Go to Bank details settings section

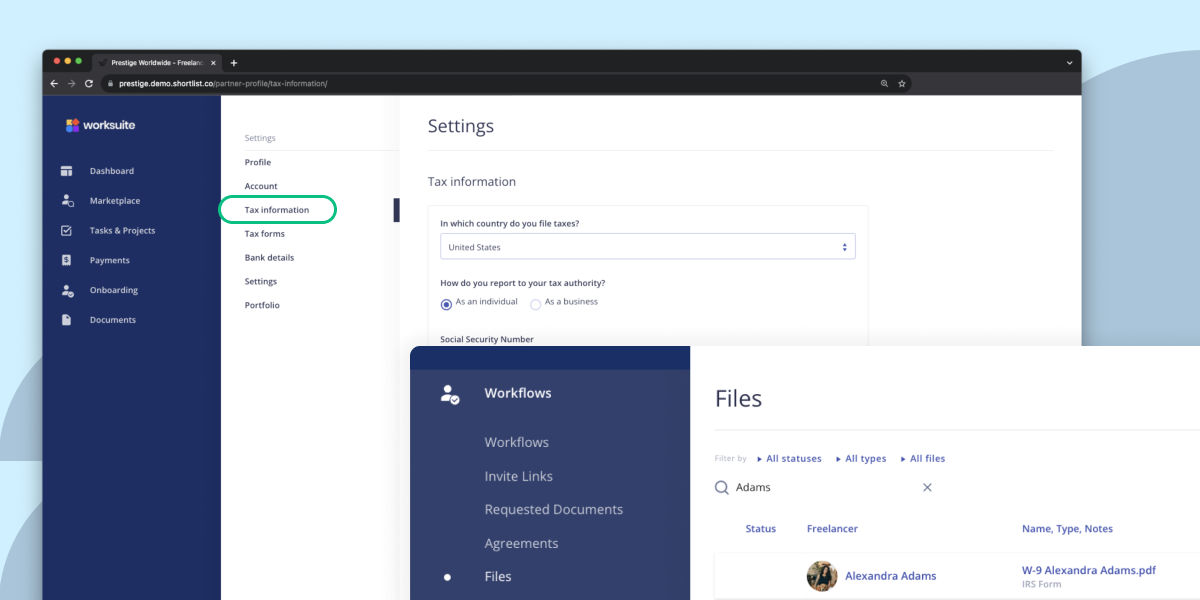tap(269, 258)
